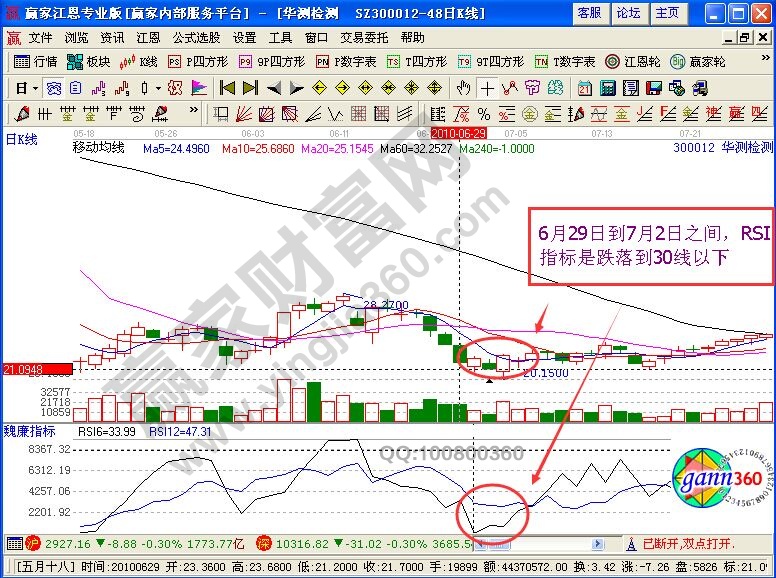
Task: Toggle the percent coordinate button
Action: (484, 113)
